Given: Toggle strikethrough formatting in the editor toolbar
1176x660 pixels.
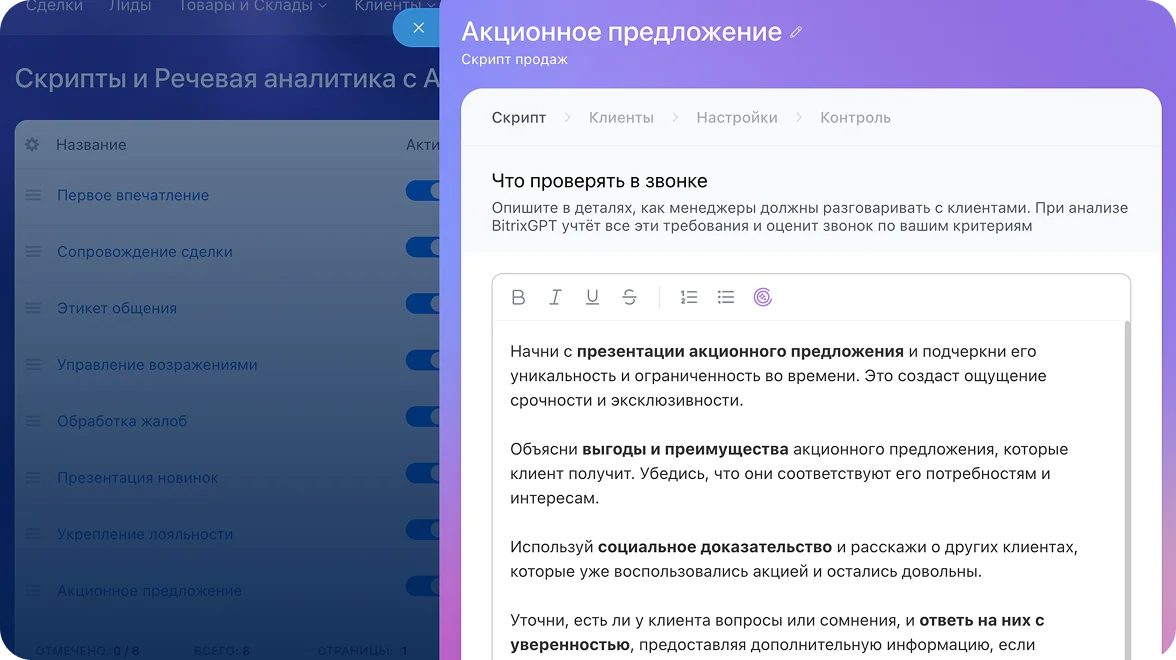Looking at the screenshot, I should pos(629,297).
